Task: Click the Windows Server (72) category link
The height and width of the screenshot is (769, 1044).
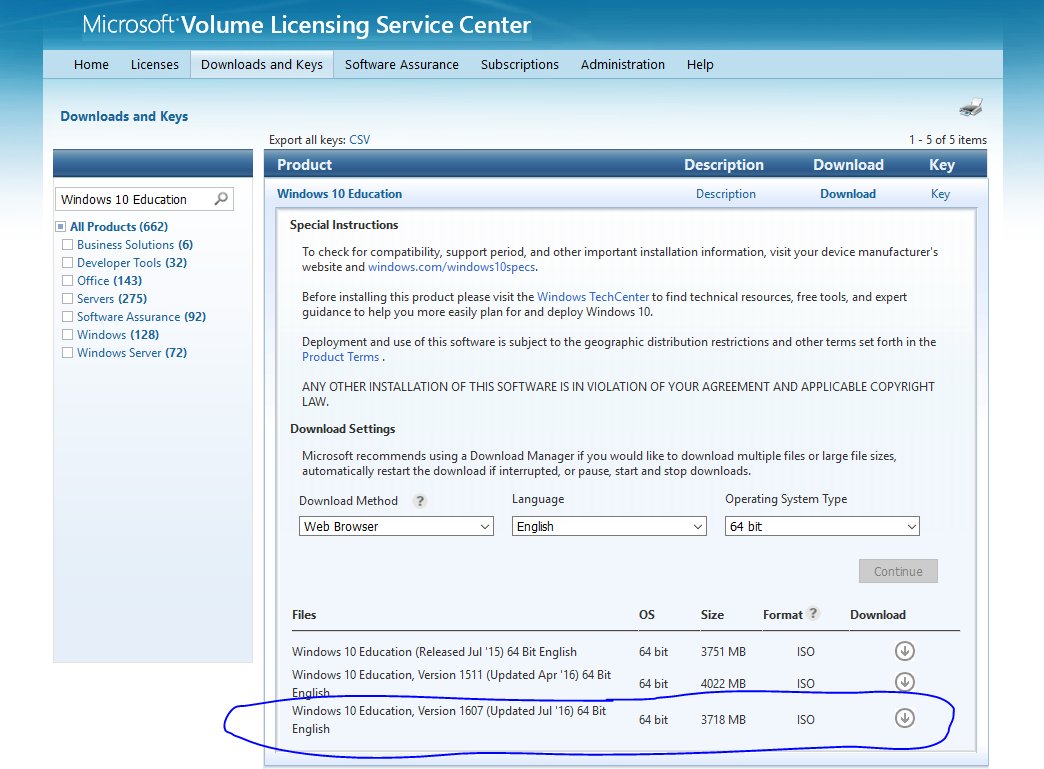Action: (x=132, y=352)
